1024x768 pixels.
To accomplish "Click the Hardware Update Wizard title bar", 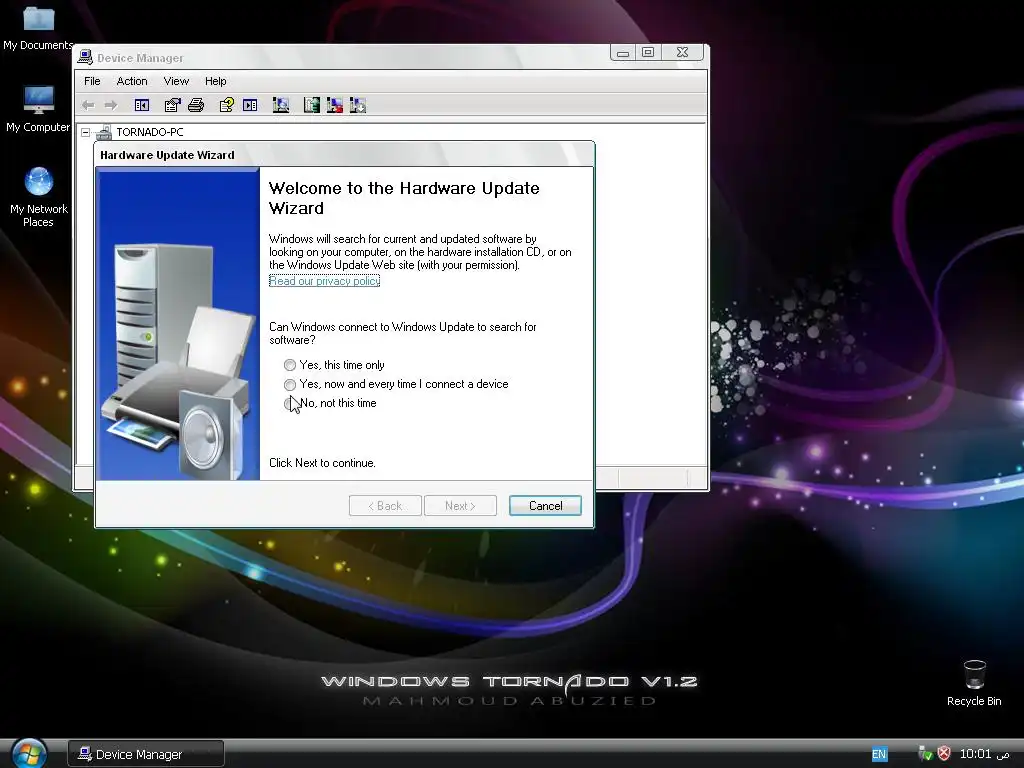I will (345, 155).
